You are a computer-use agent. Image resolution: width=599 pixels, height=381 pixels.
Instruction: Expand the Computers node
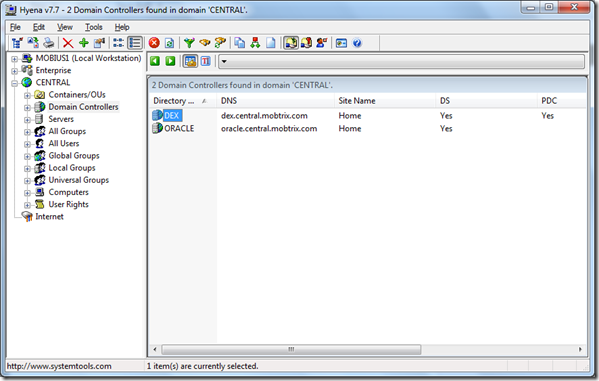click(28, 193)
